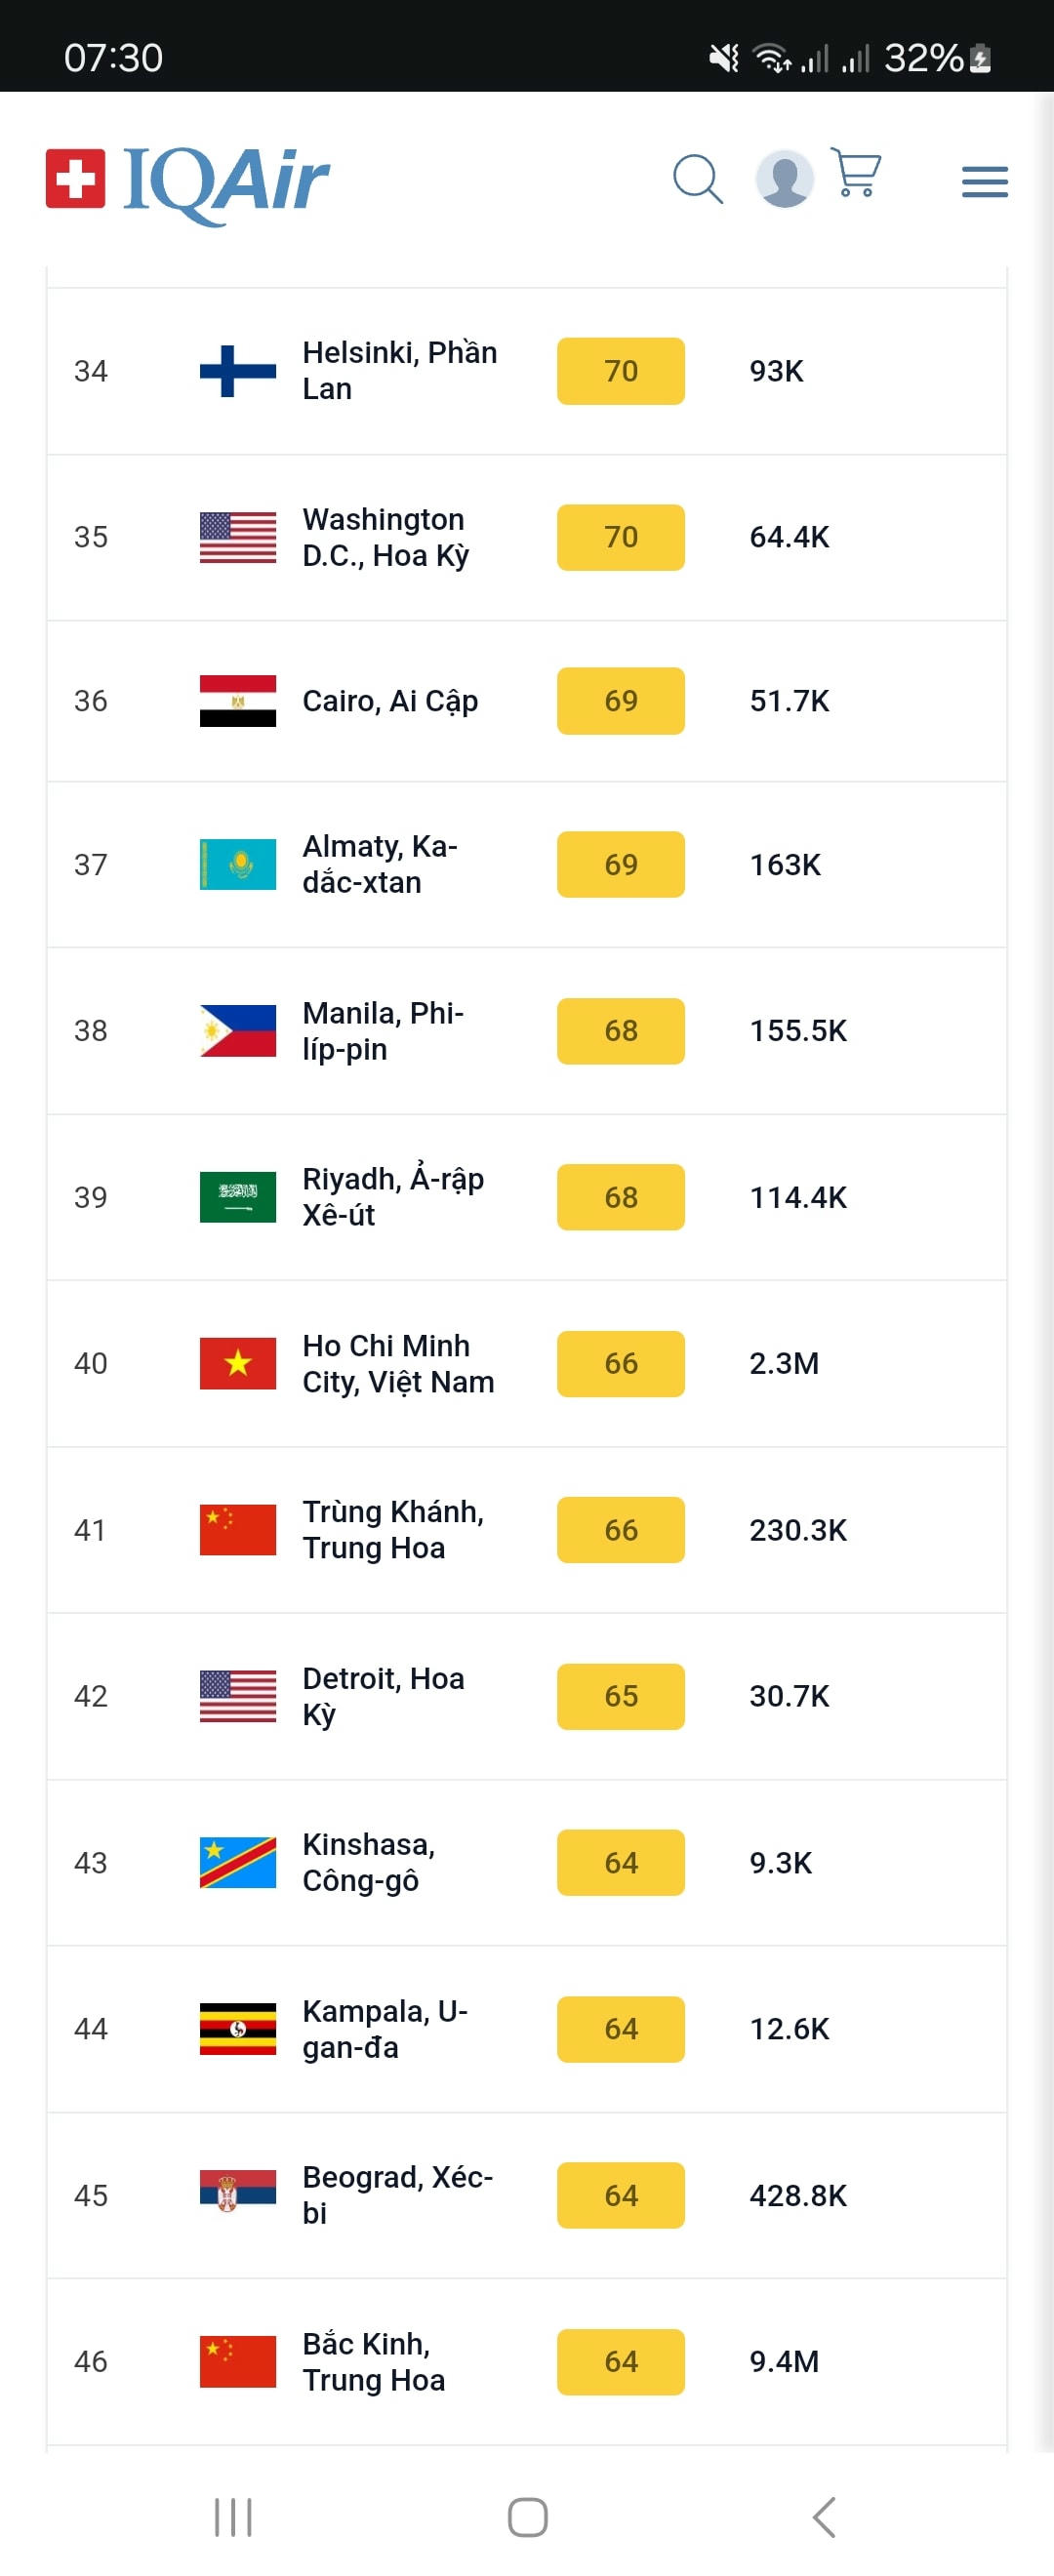The image size is (1054, 2576).
Task: Open Helsinki, Phần Lan city link
Action: (399, 371)
